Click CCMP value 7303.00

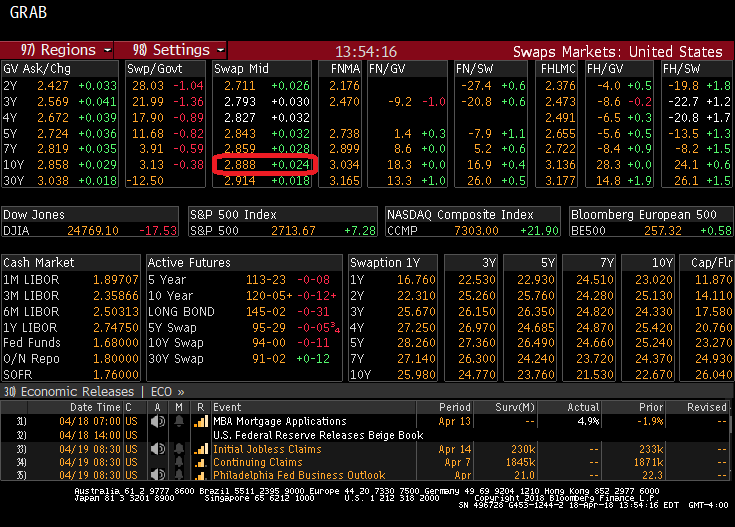click(476, 231)
